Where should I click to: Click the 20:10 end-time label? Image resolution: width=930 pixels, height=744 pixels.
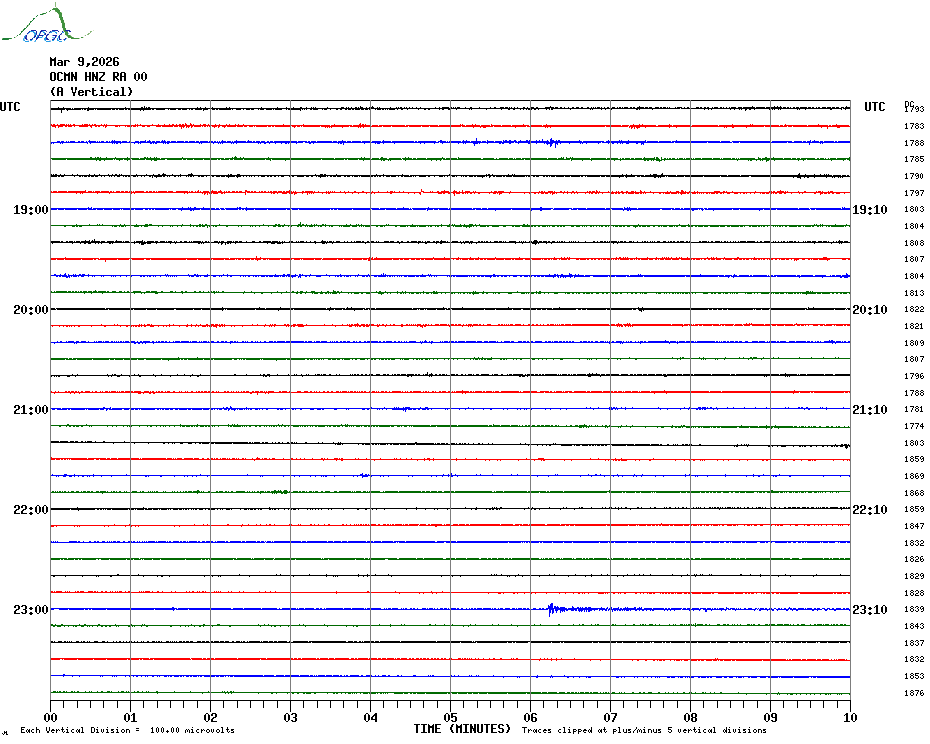pos(869,310)
